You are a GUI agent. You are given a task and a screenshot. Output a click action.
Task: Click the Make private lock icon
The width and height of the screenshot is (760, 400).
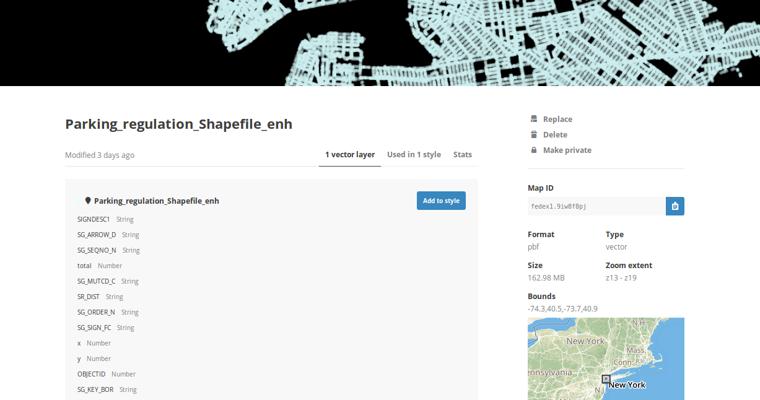tap(534, 150)
